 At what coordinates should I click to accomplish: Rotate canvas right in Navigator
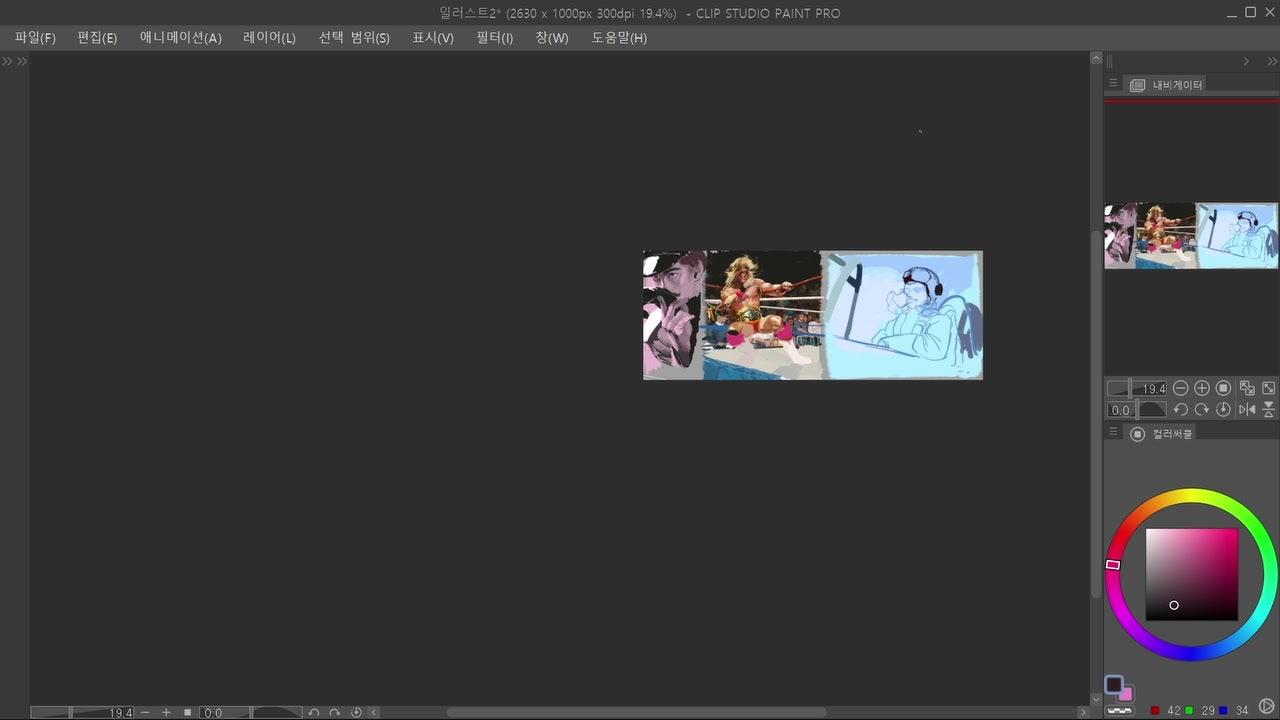1202,410
